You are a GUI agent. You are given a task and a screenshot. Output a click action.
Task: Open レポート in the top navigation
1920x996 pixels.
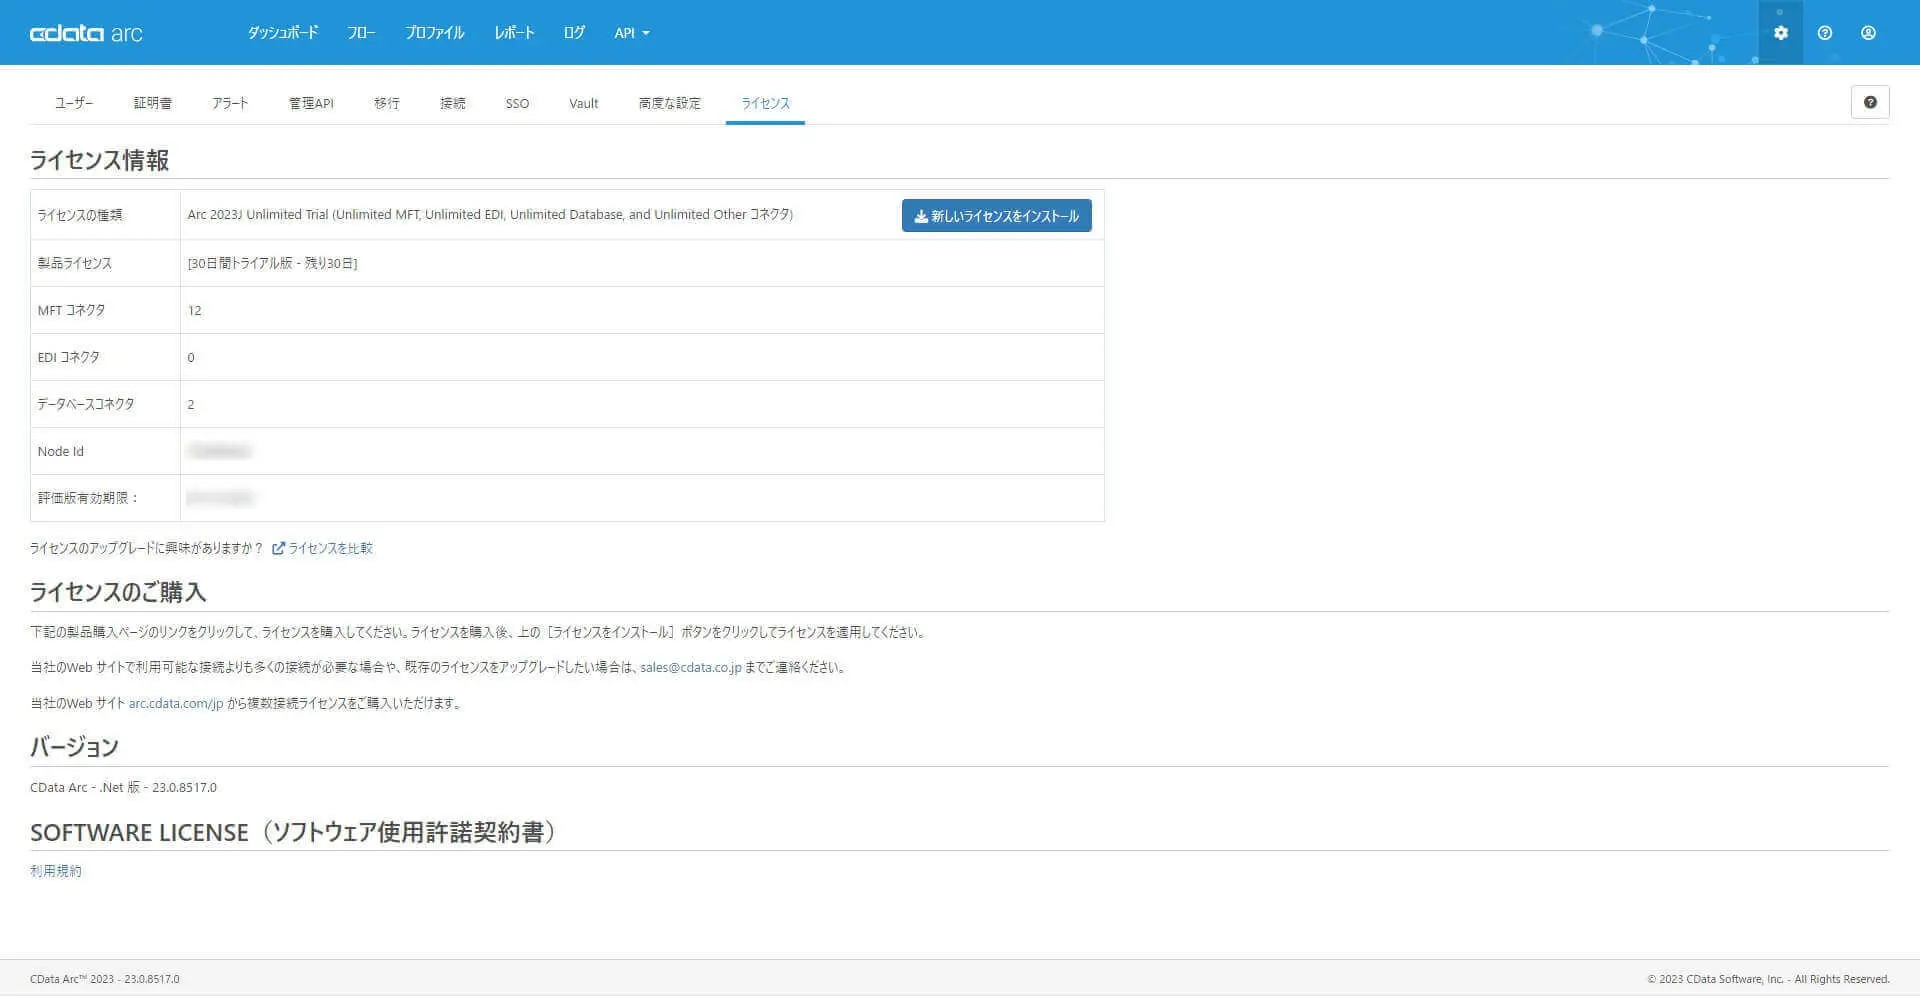[514, 33]
